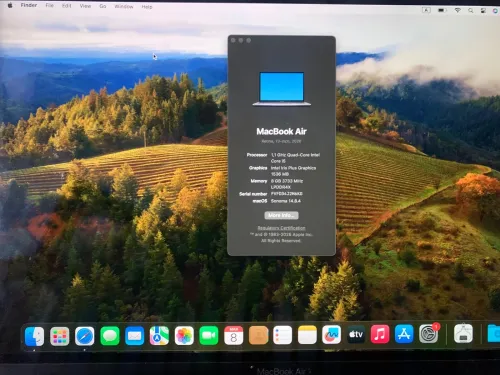Open the Apple menu

(10, 5)
